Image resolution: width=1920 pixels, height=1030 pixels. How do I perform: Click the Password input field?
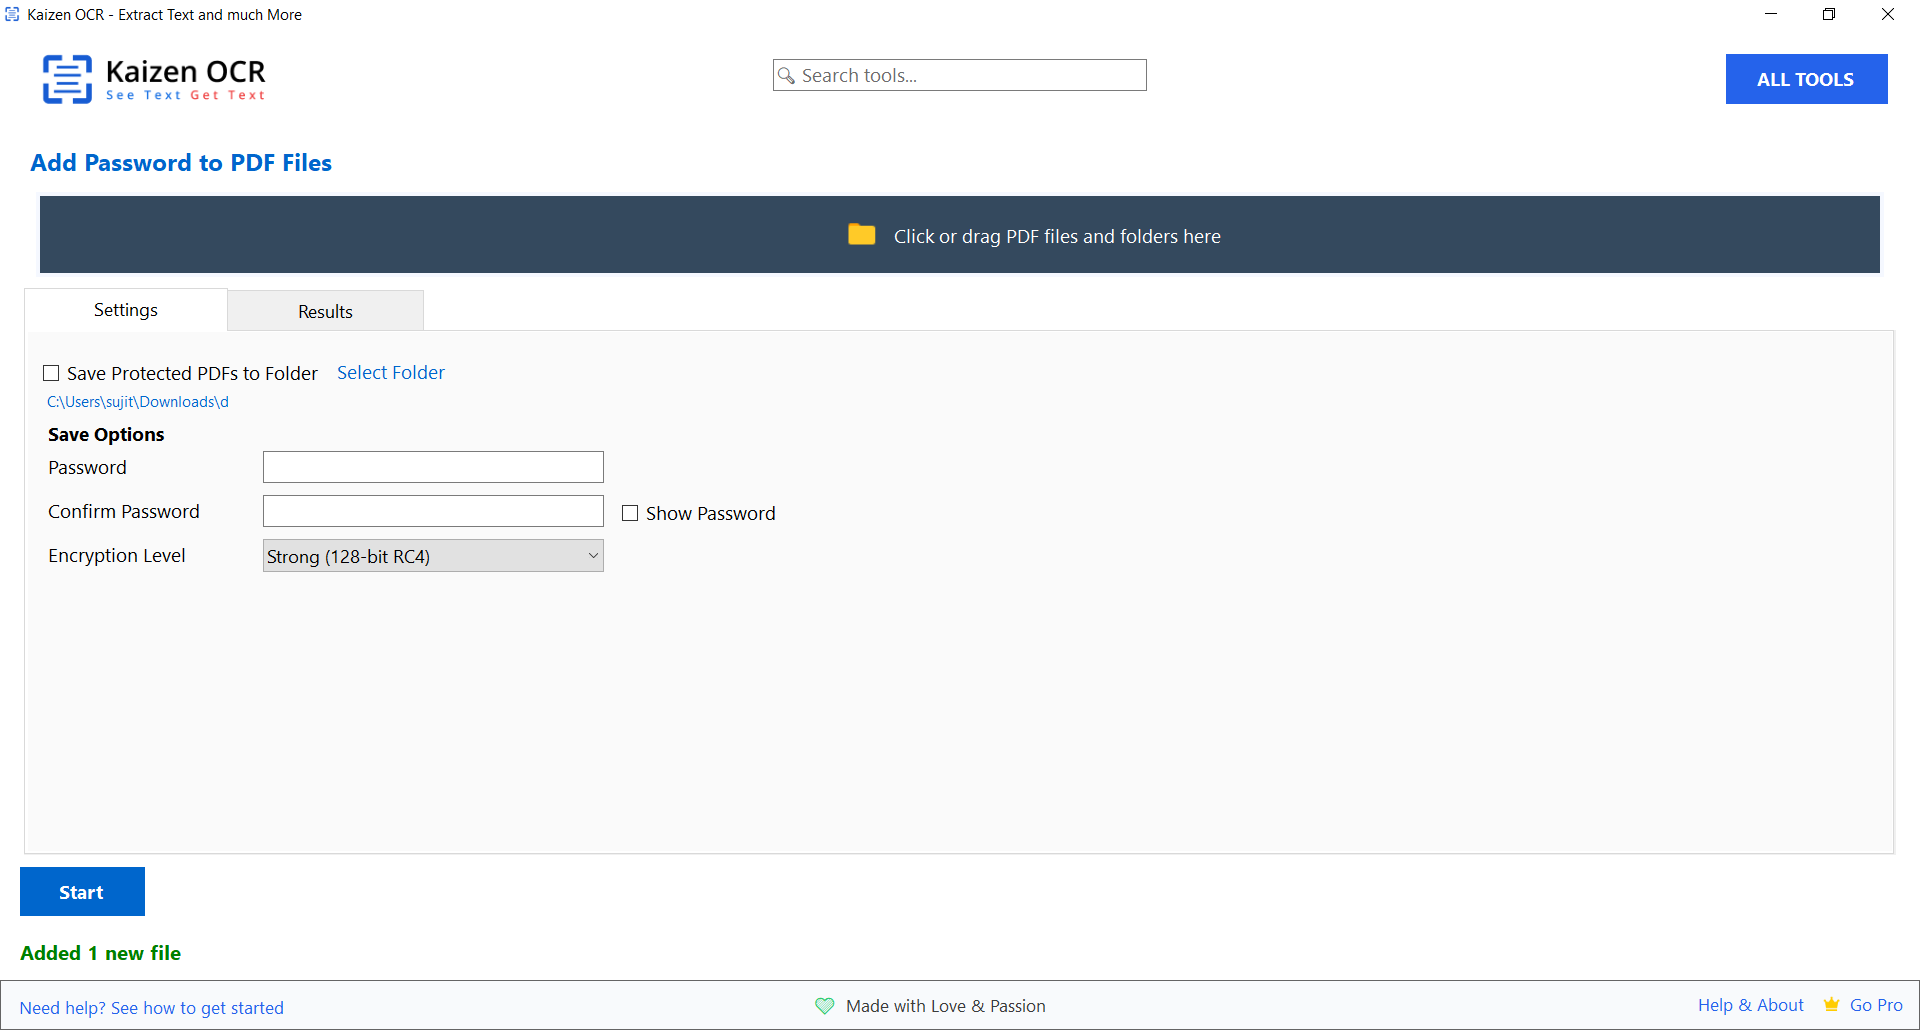pos(433,467)
